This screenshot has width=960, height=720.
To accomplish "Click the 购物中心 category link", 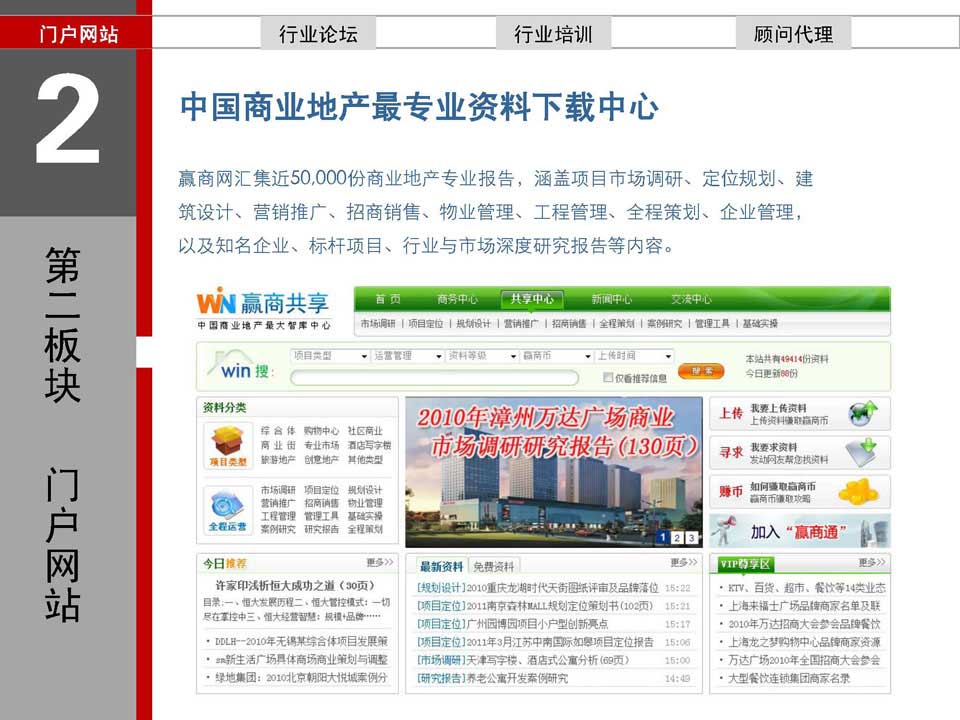I will tap(321, 430).
